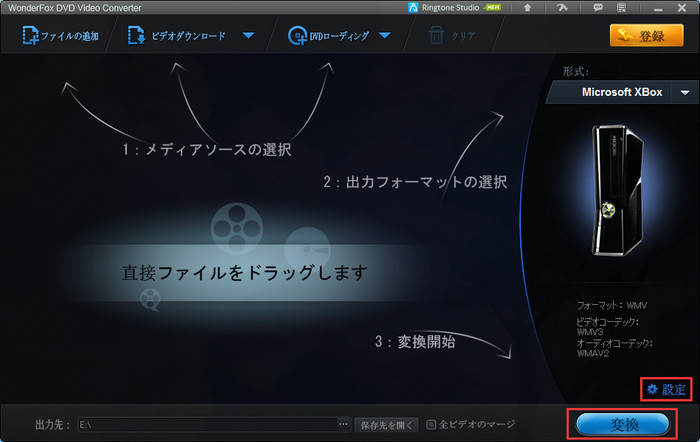
Task: Click the ファイルの追加 add file icon
Action: (30, 35)
